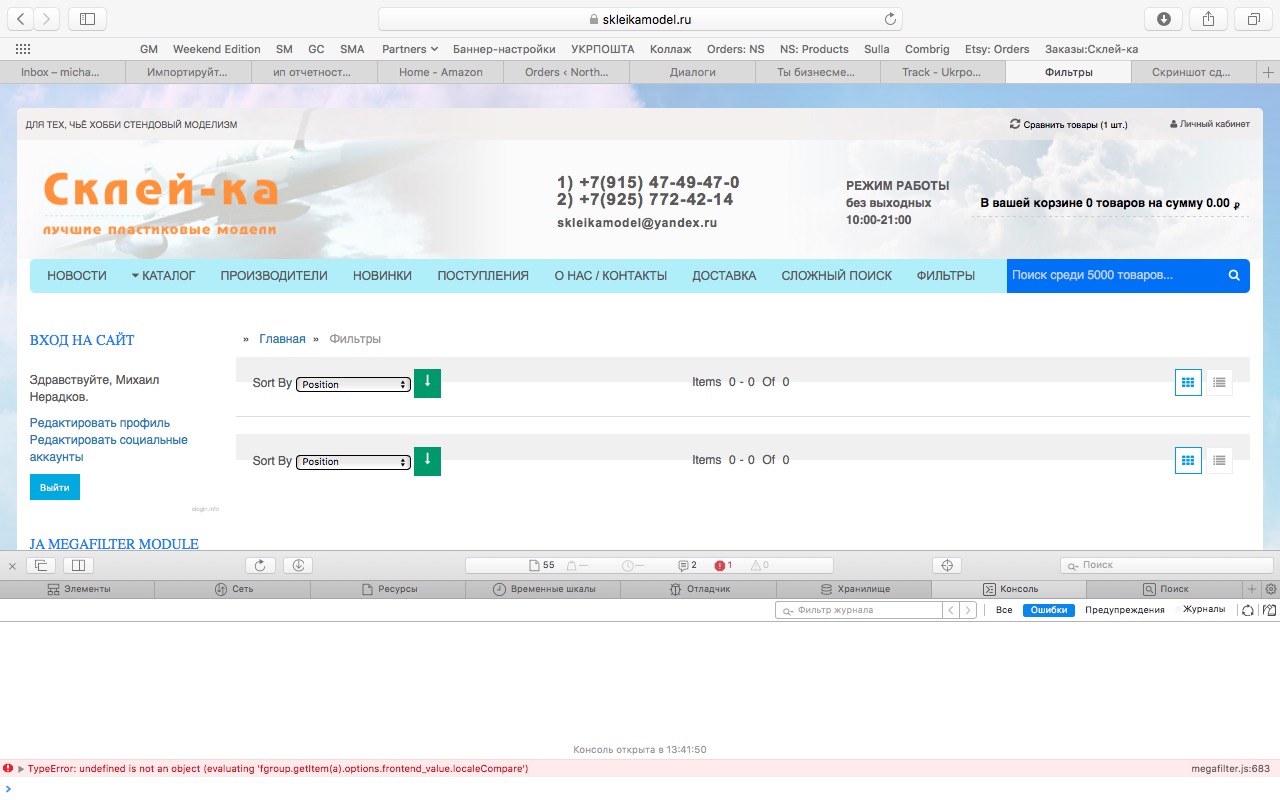Open the first Sort By Position dropdown
1280x800 pixels.
tap(353, 384)
